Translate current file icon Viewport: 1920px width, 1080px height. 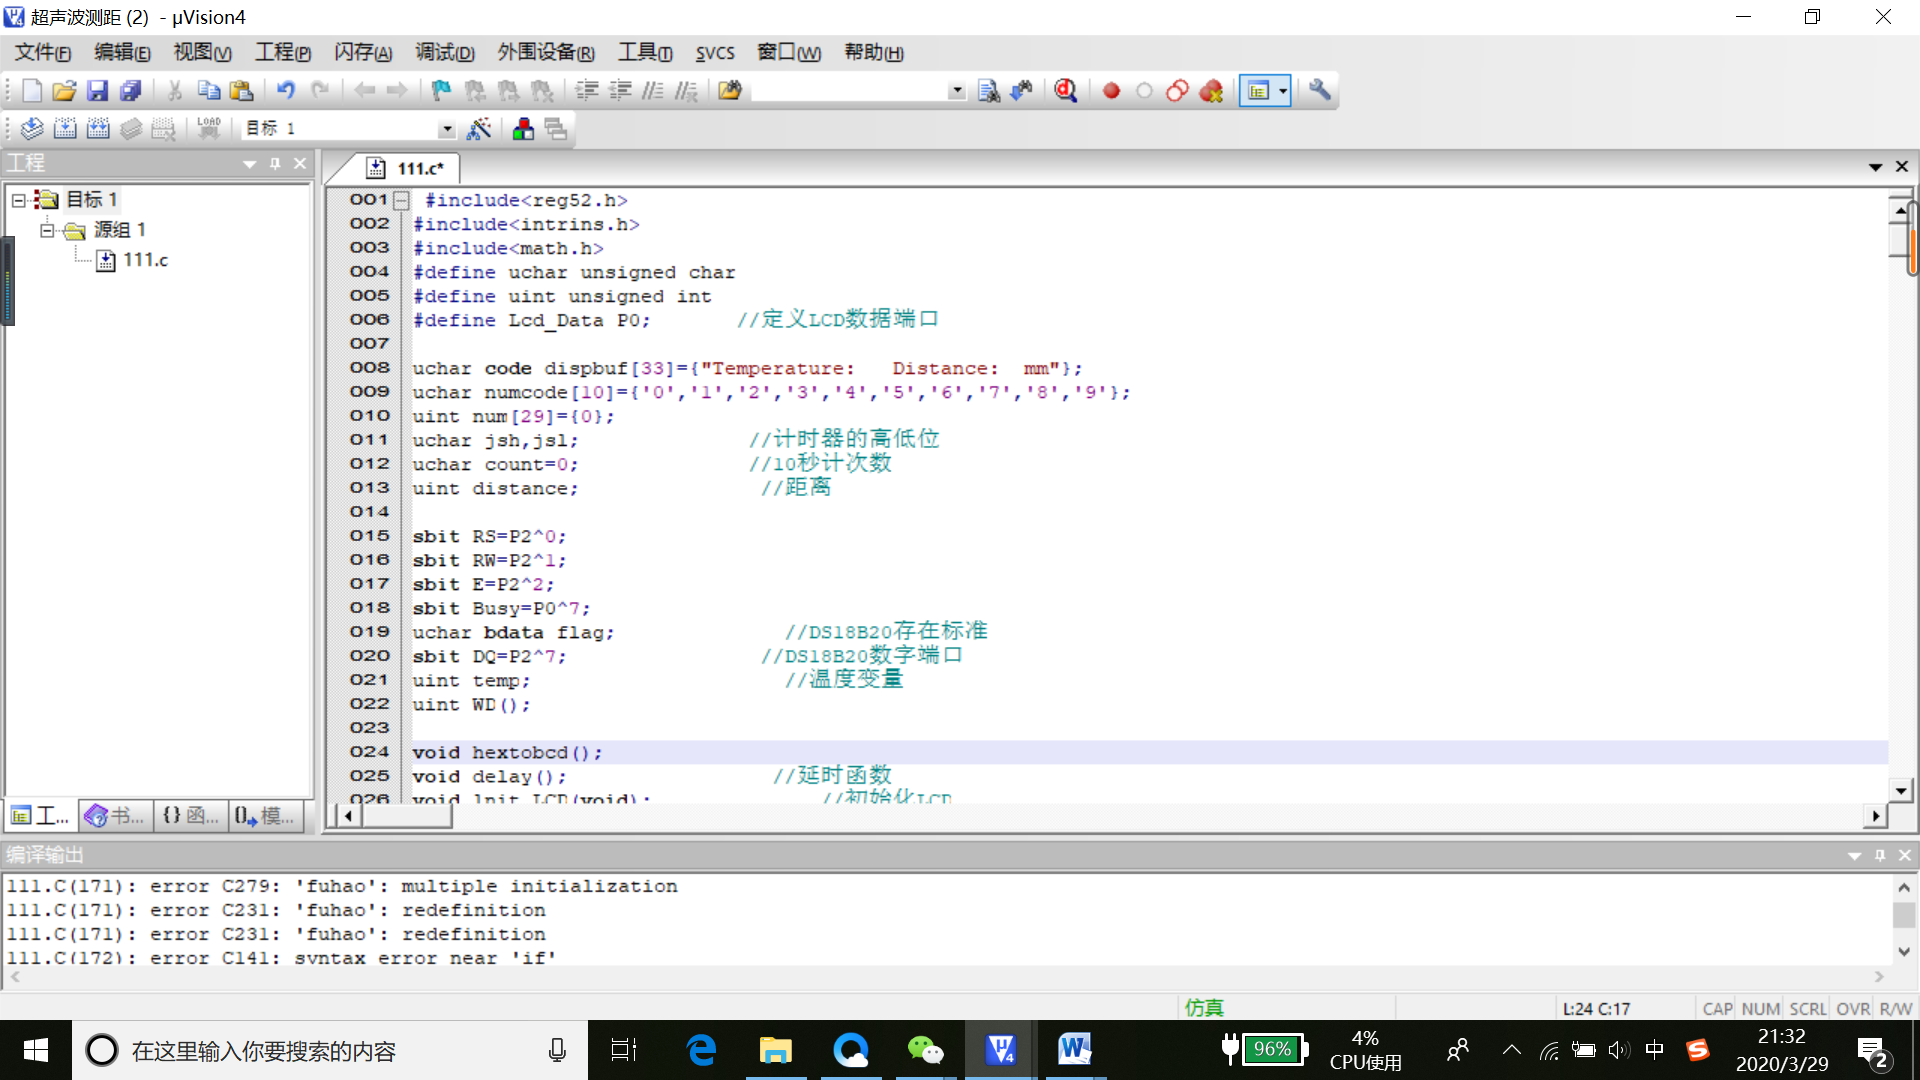click(x=32, y=128)
